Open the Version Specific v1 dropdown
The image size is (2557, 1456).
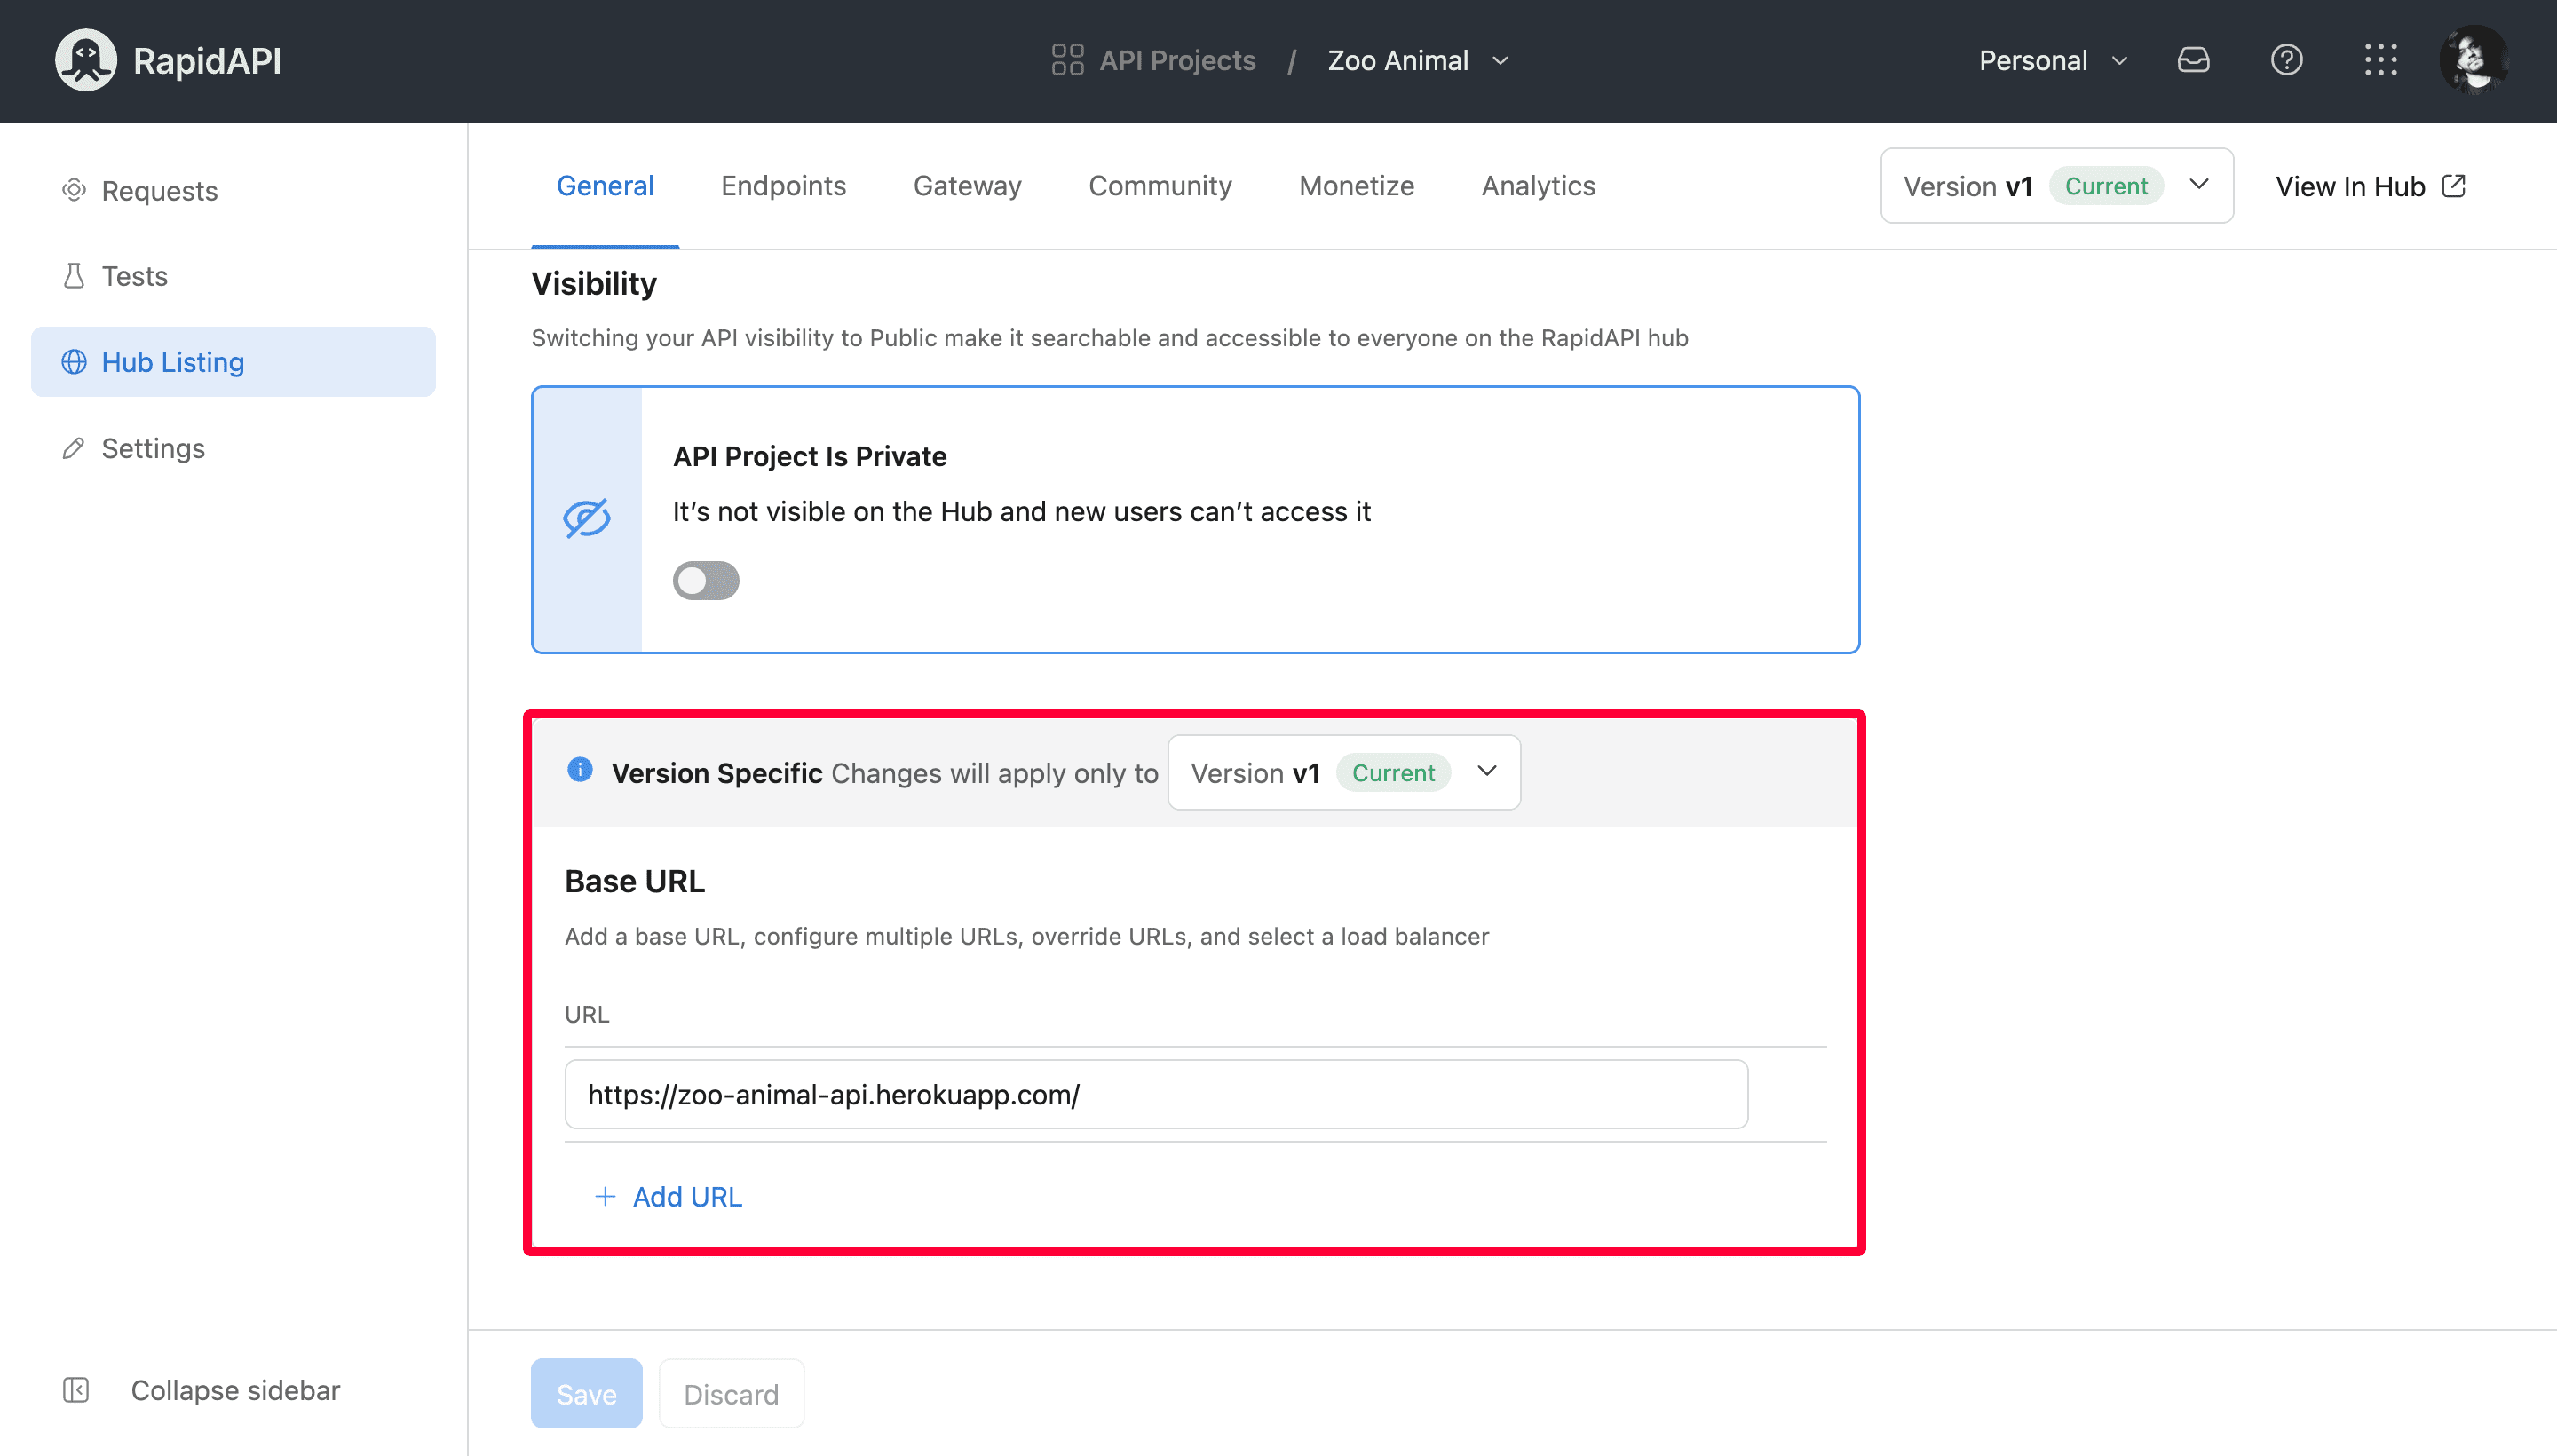[1343, 773]
